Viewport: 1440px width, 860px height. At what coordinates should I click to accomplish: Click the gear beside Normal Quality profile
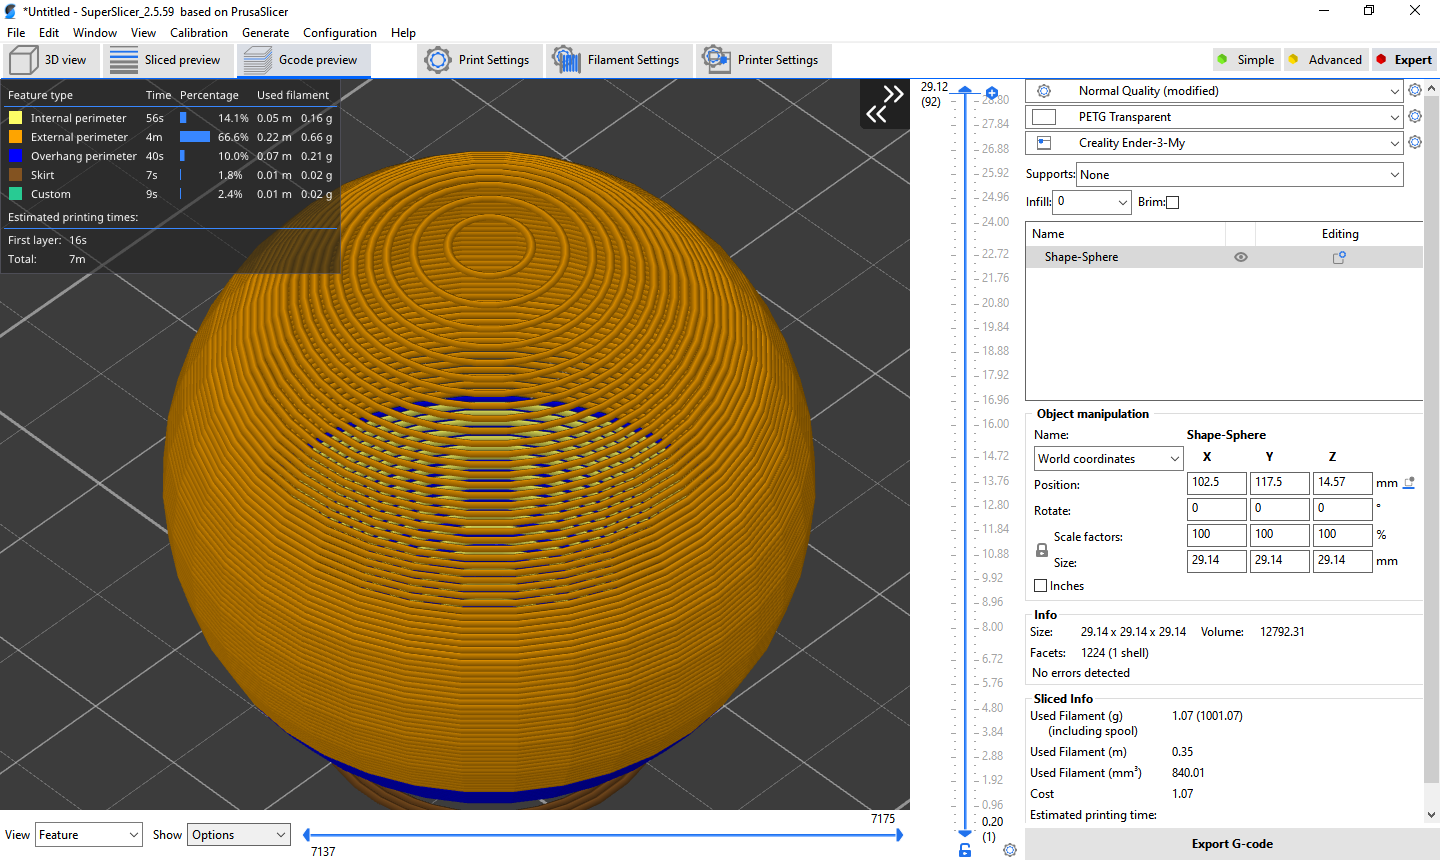1414,90
